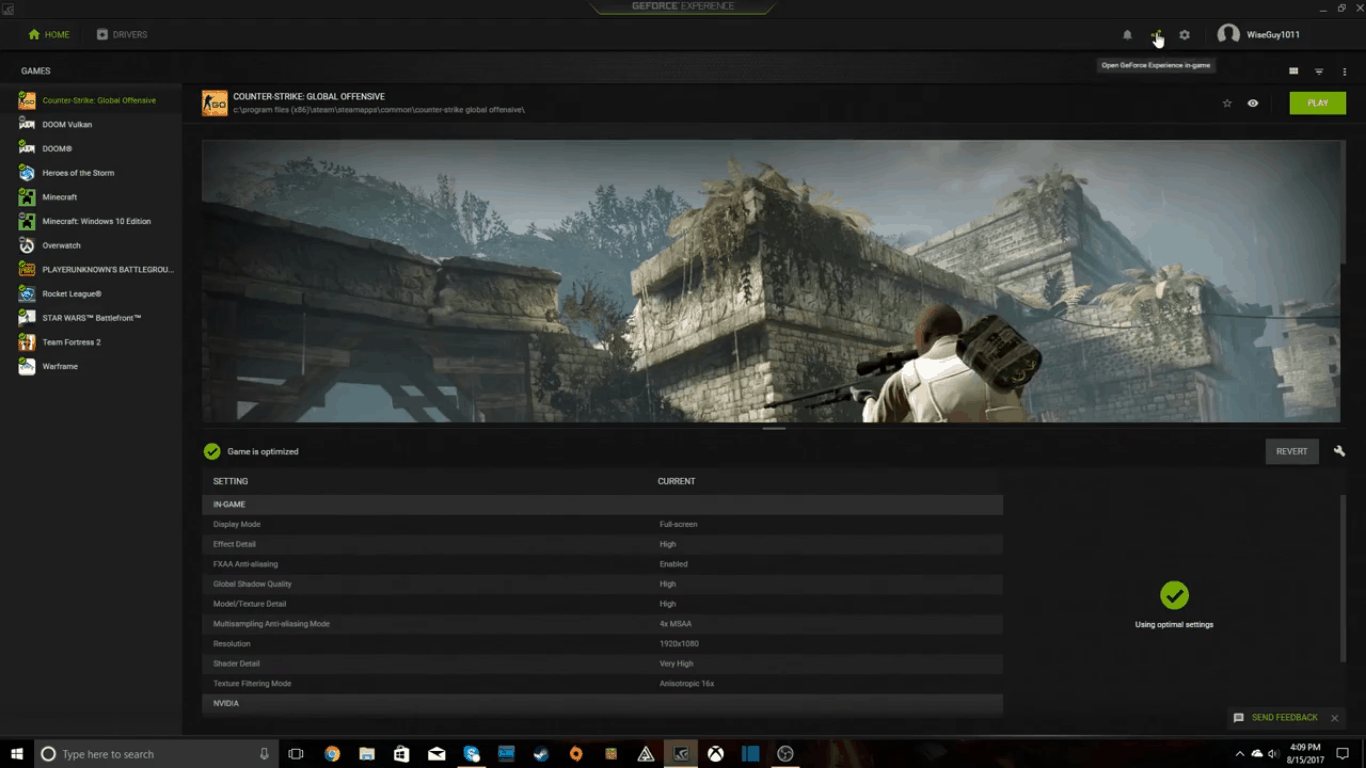Image resolution: width=1366 pixels, height=768 pixels.
Task: Click the Texture Filtering Mode row
Action: [602, 684]
